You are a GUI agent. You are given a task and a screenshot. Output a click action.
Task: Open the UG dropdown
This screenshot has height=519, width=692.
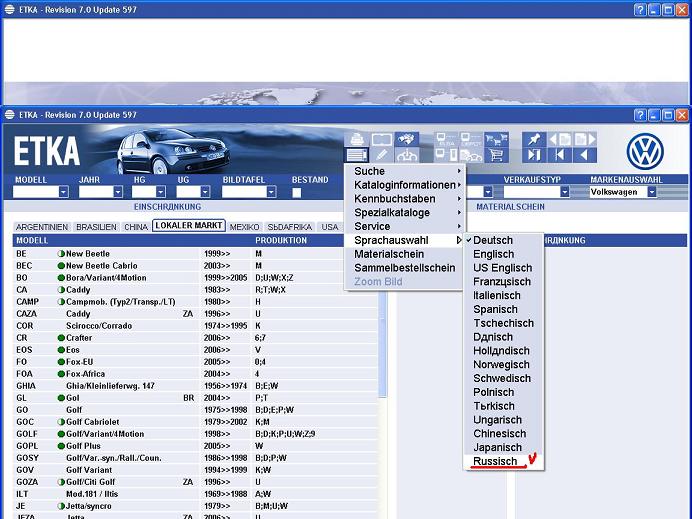point(205,192)
